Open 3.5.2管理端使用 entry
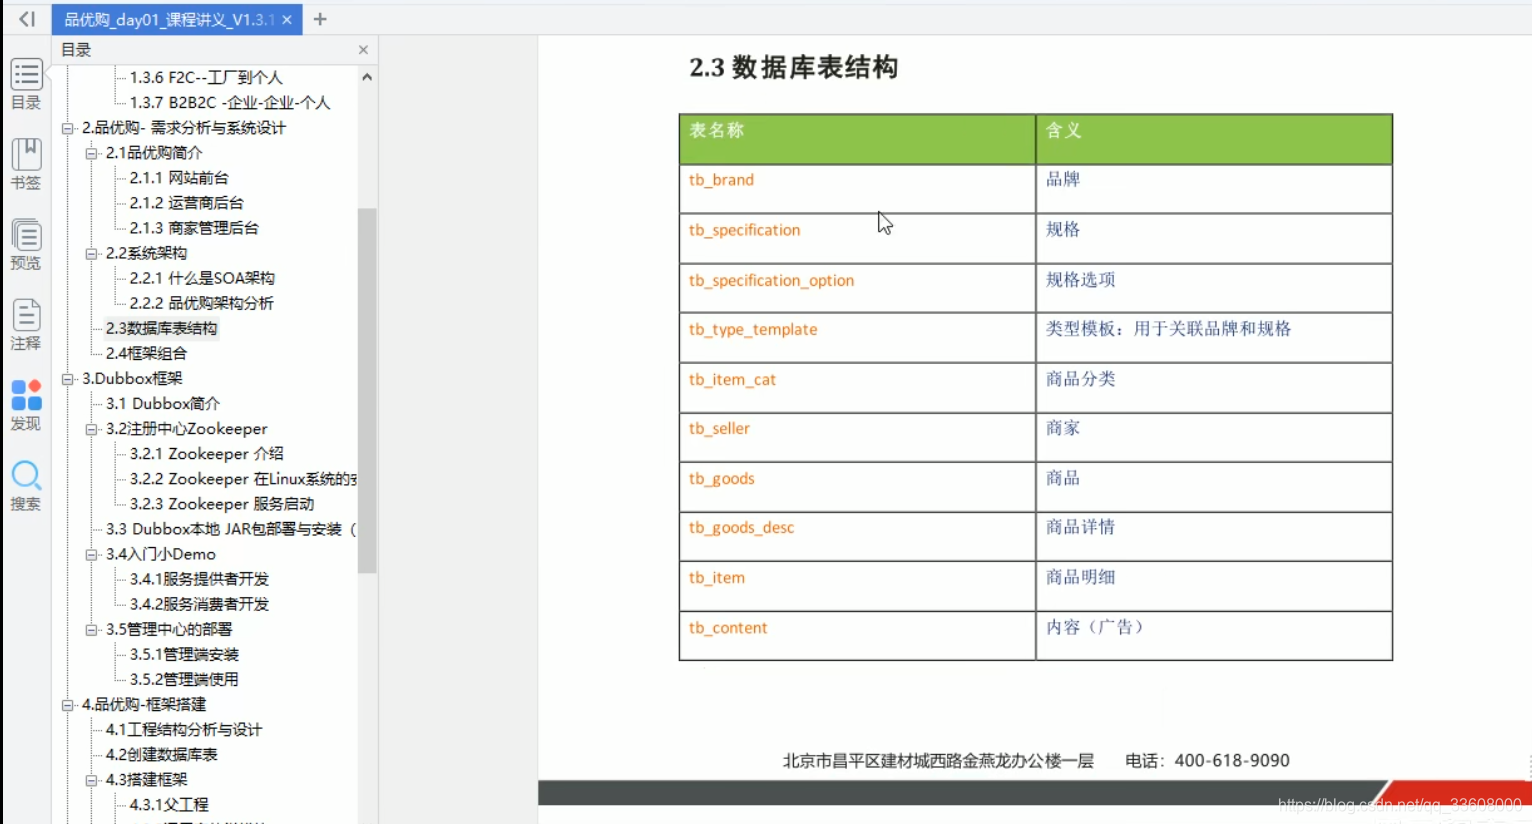 click(184, 679)
